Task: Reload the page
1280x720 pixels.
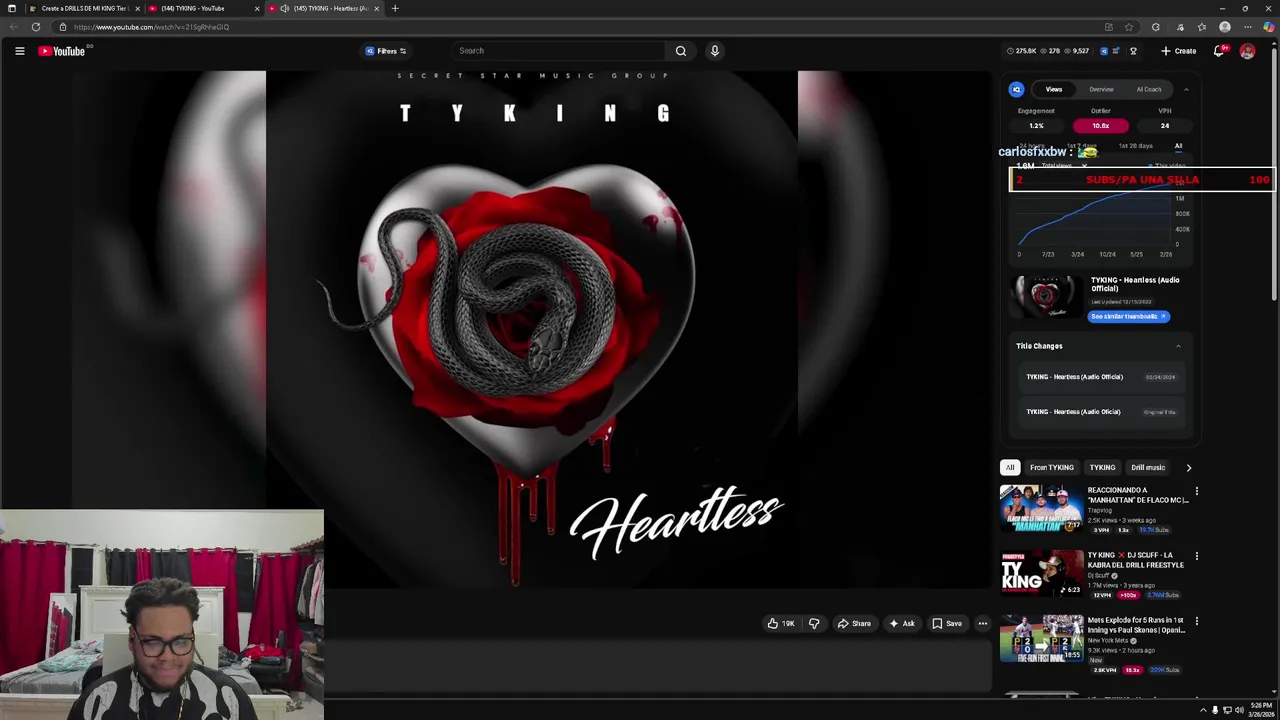Action: (36, 27)
